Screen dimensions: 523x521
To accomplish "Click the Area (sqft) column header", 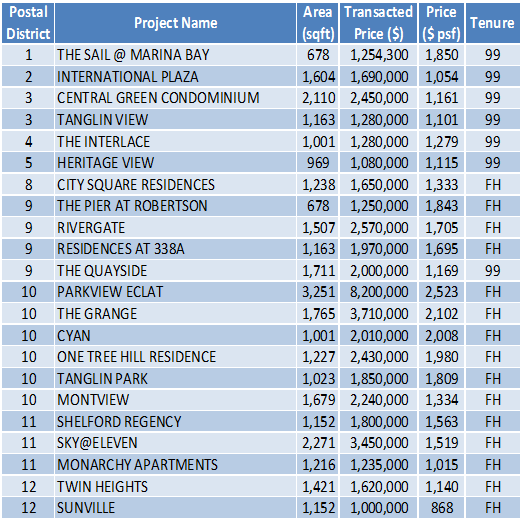I will point(318,23).
